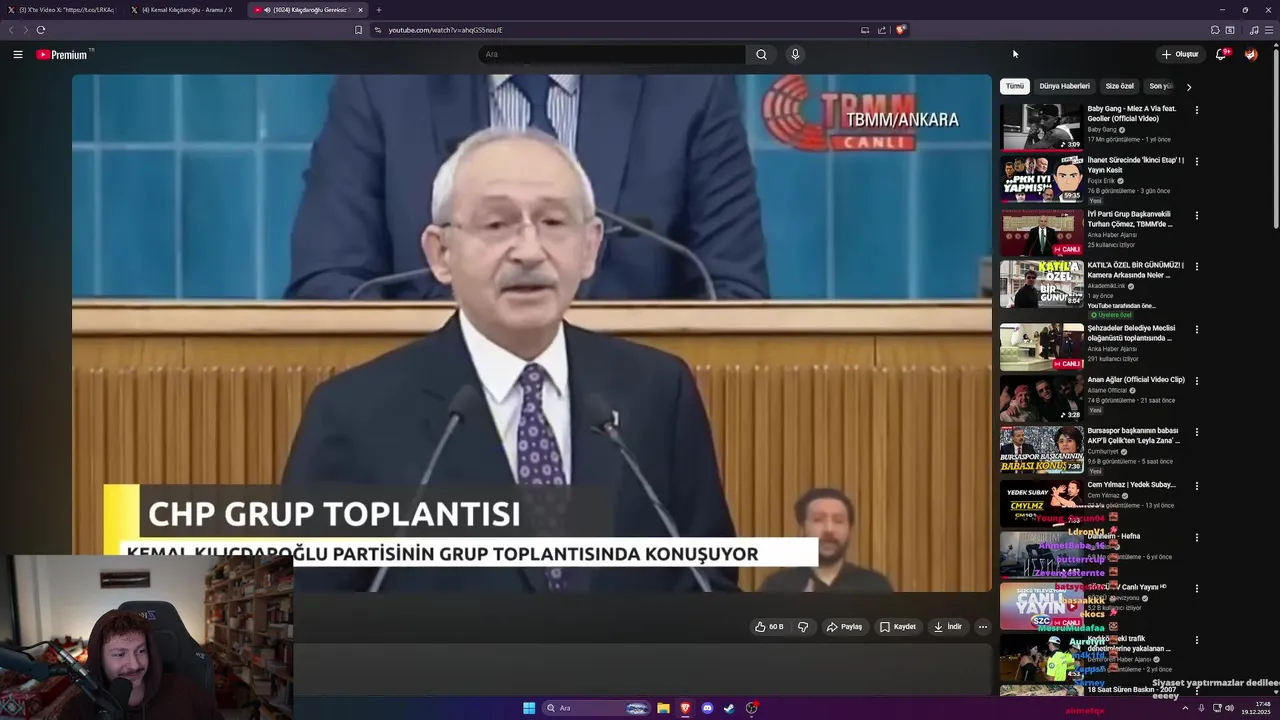This screenshot has width=1280, height=720.
Task: Open KATİL'A ÖZEL BİR GÜNÜMÜZ video title
Action: (x=1136, y=270)
